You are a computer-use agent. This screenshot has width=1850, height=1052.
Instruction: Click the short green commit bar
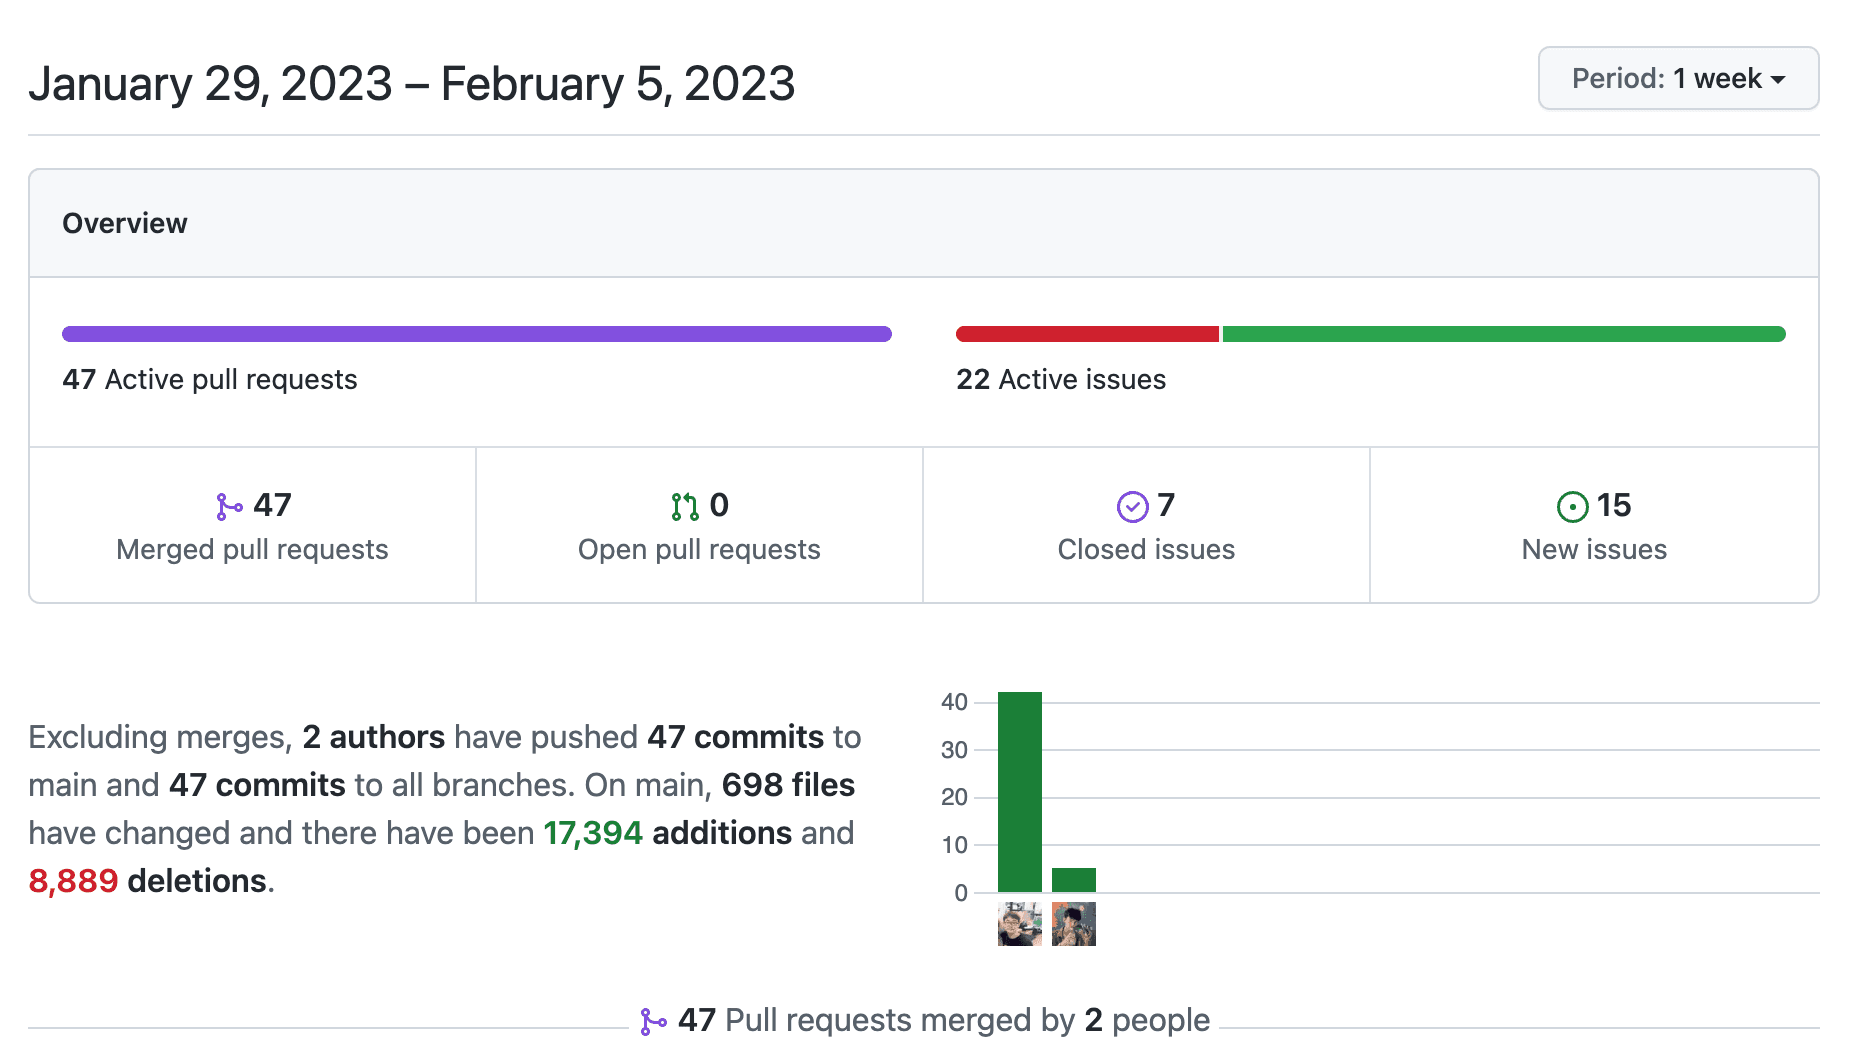tap(1073, 880)
